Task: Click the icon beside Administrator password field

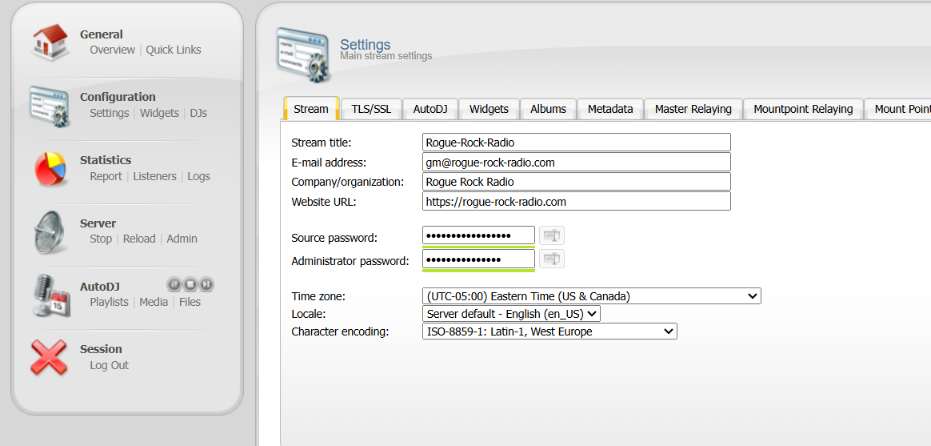Action: tap(552, 259)
